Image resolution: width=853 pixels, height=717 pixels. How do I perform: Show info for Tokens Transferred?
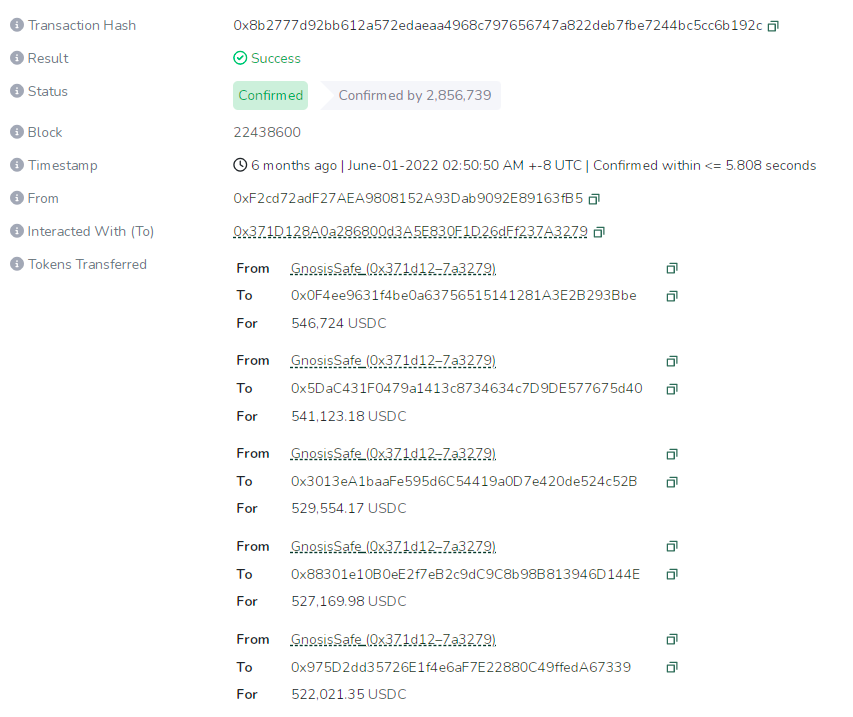[x=17, y=264]
